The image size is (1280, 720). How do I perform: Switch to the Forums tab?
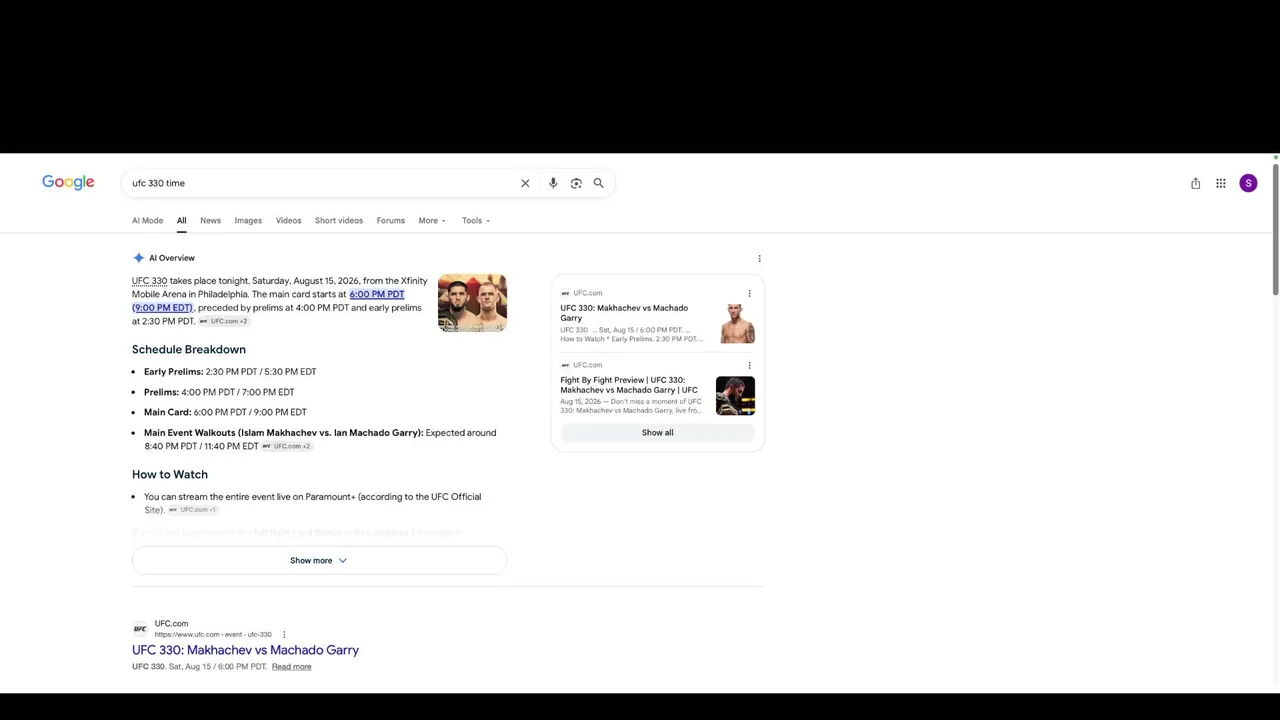(390, 220)
